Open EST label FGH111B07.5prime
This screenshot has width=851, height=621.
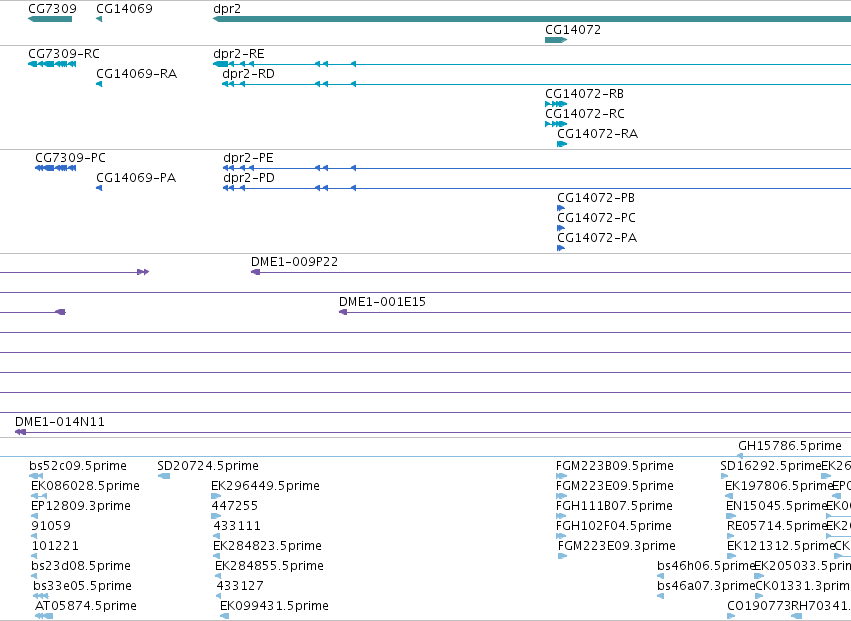click(614, 506)
